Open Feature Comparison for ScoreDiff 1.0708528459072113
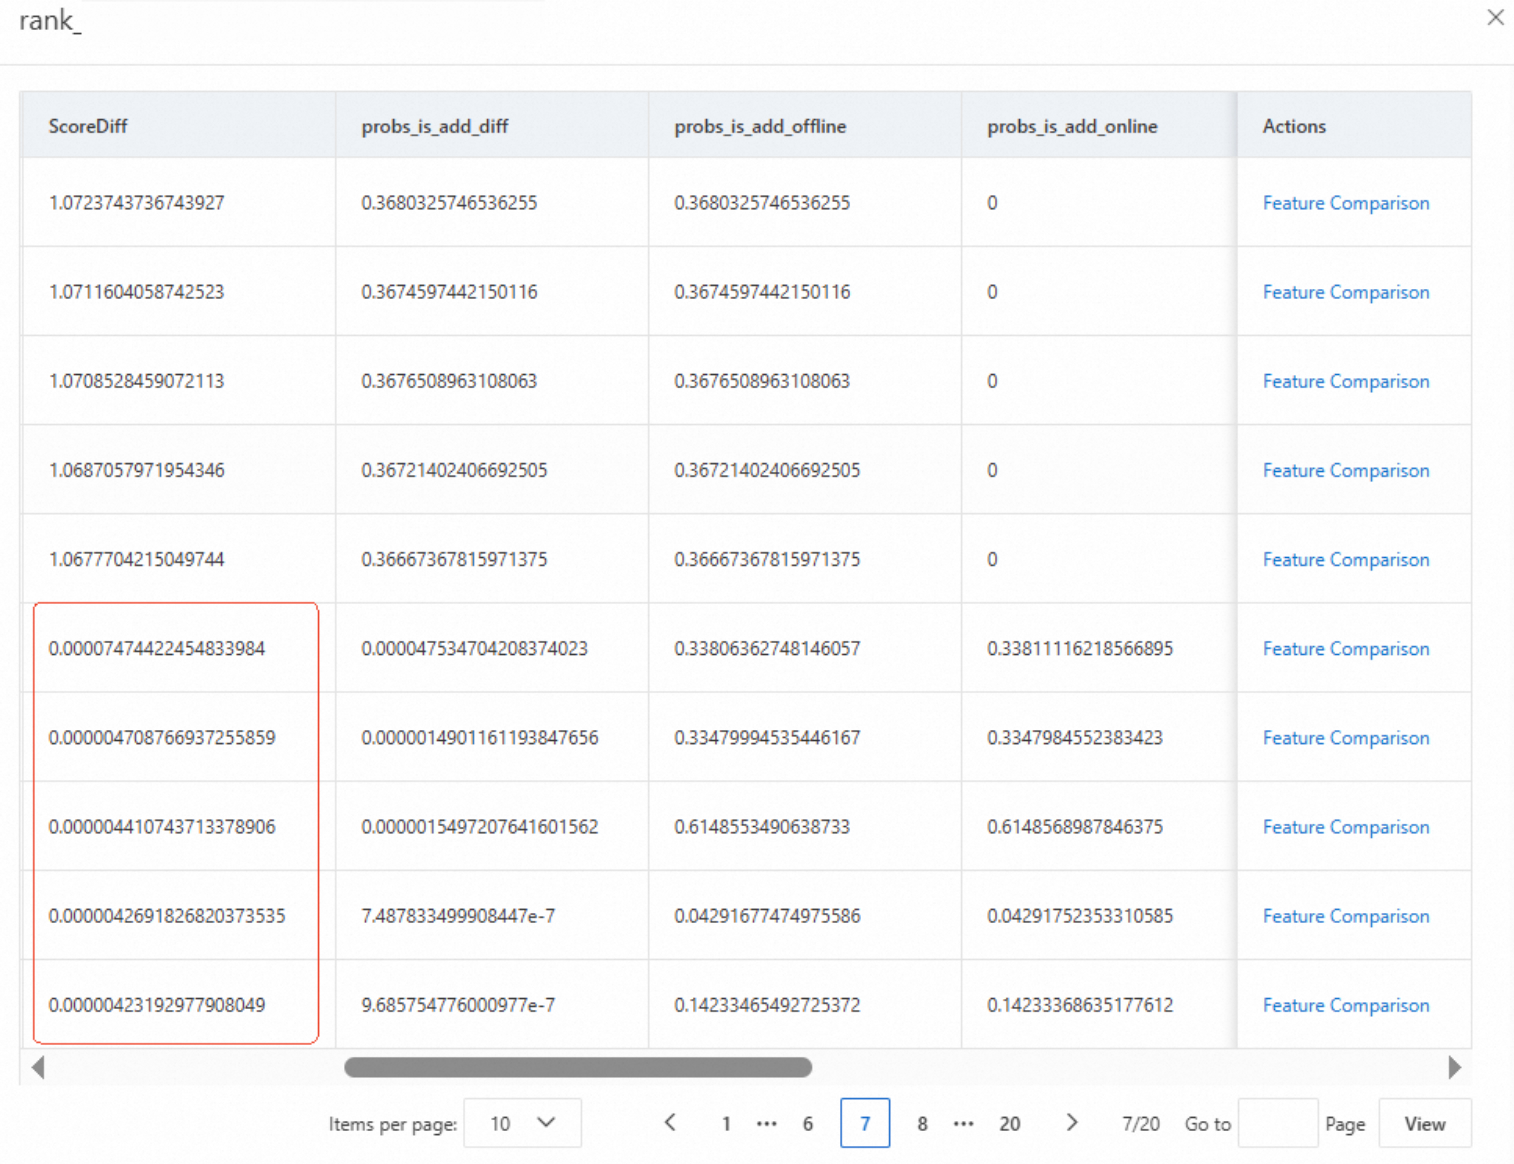 (1346, 381)
